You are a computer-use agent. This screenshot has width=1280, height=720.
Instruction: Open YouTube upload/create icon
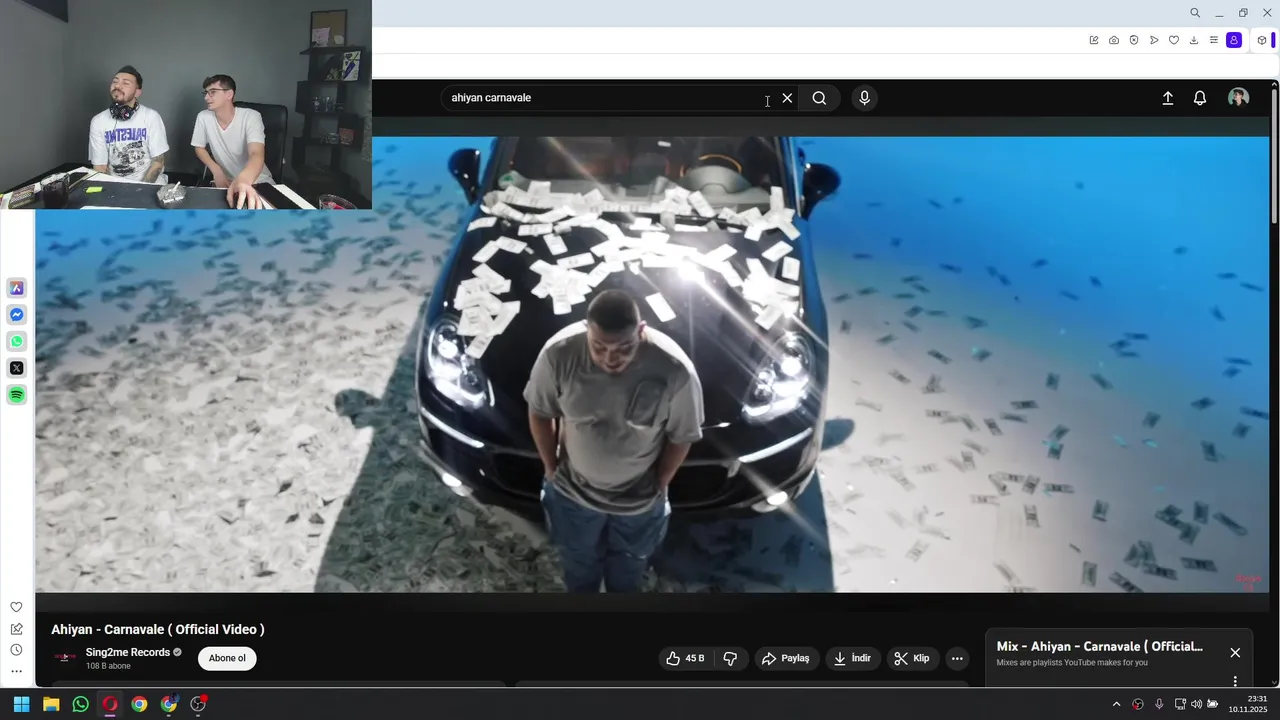point(1167,98)
